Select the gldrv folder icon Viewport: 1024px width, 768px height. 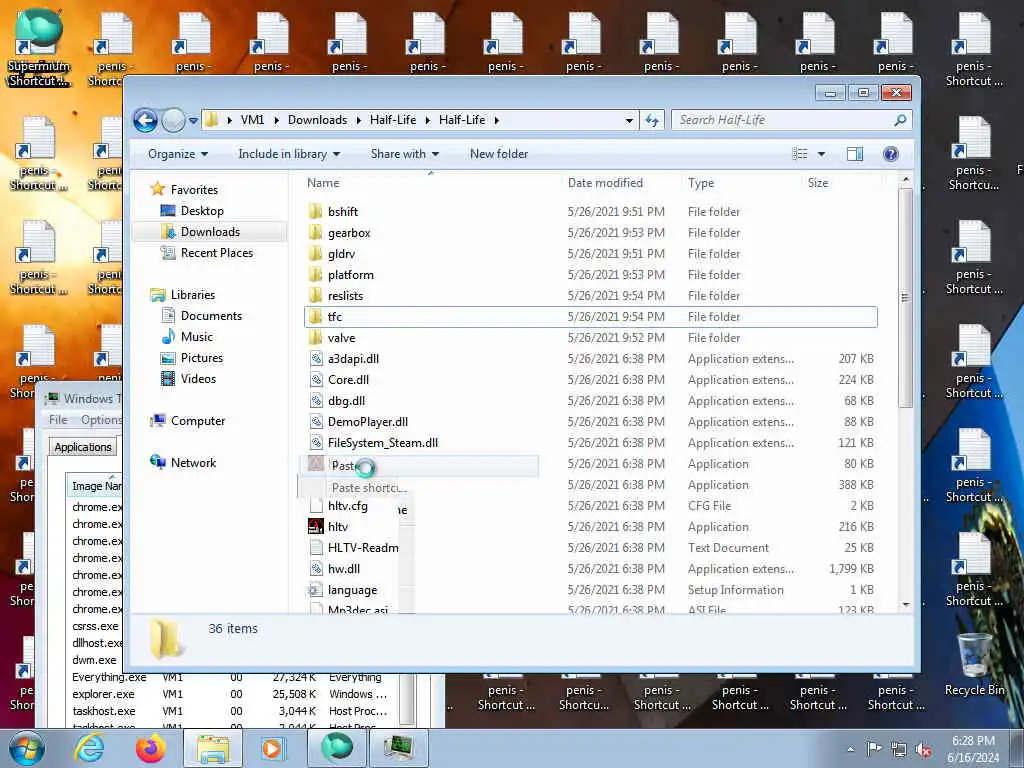(315, 253)
